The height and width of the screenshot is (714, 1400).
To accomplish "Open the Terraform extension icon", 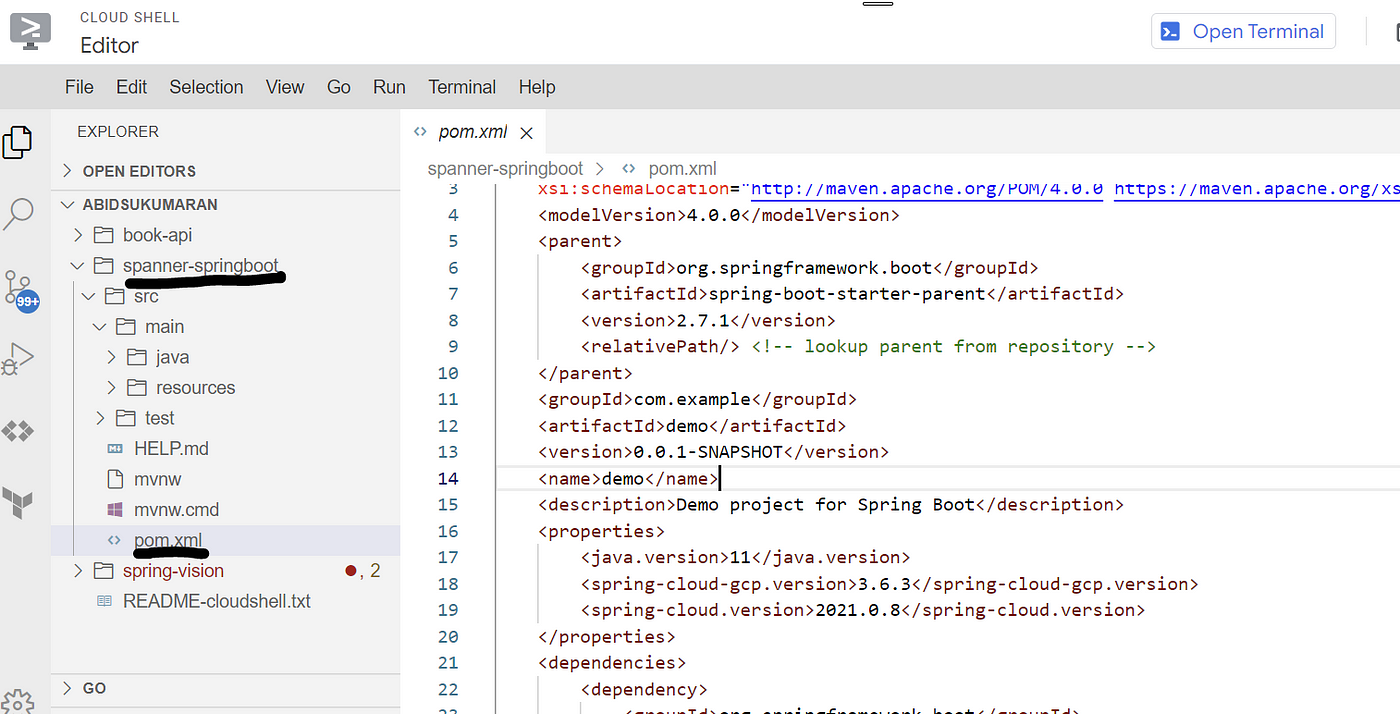I will coord(18,502).
